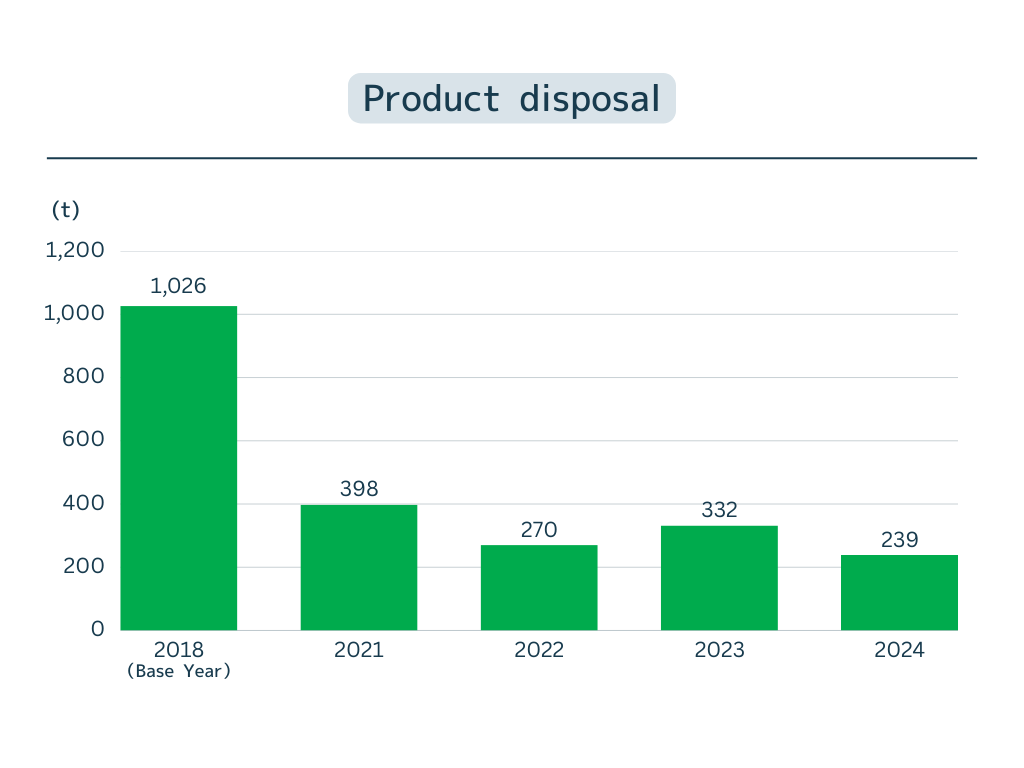Select the green 2018 base year bar
1024x768 pixels.
[179, 468]
